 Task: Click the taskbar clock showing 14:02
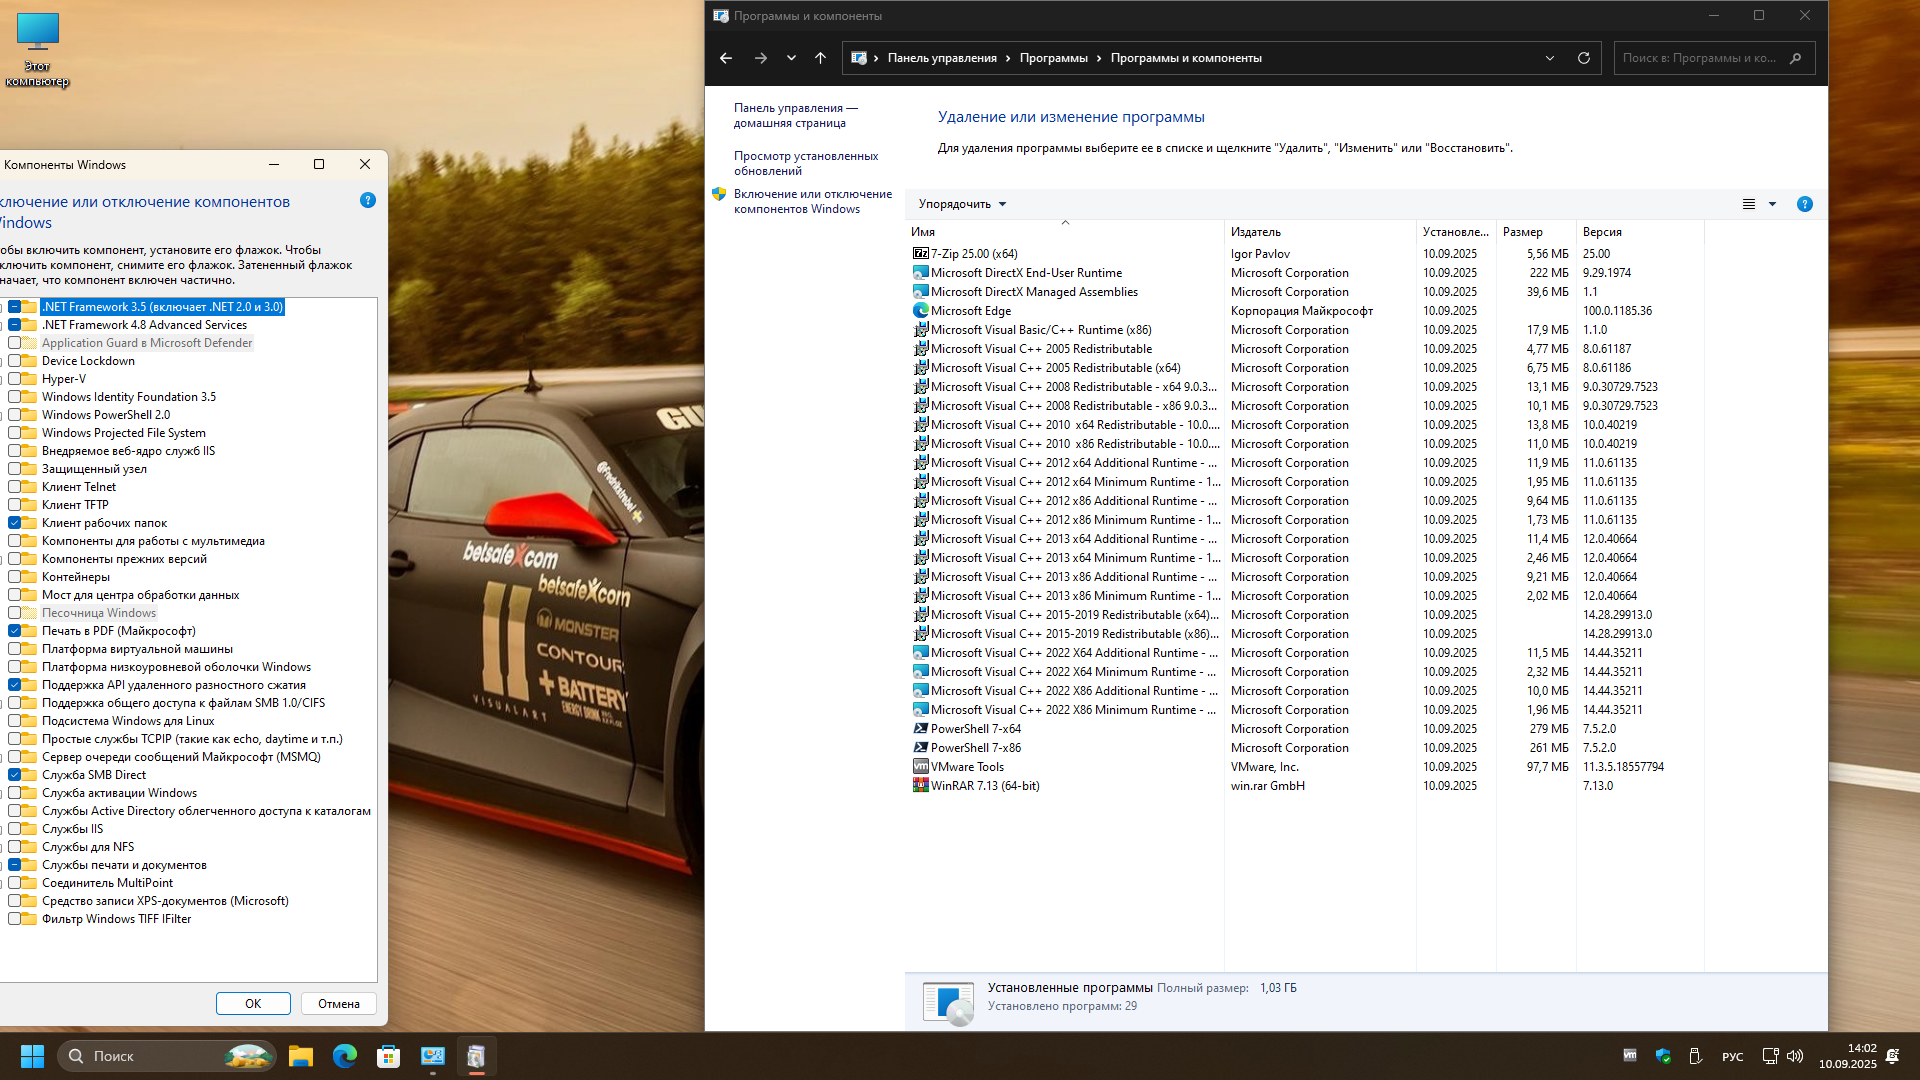[1847, 1056]
